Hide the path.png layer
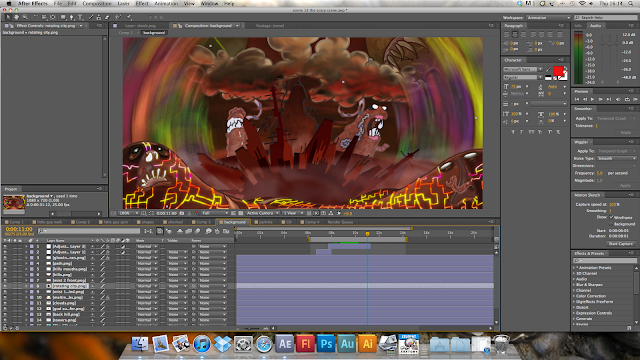 click(x=5, y=264)
